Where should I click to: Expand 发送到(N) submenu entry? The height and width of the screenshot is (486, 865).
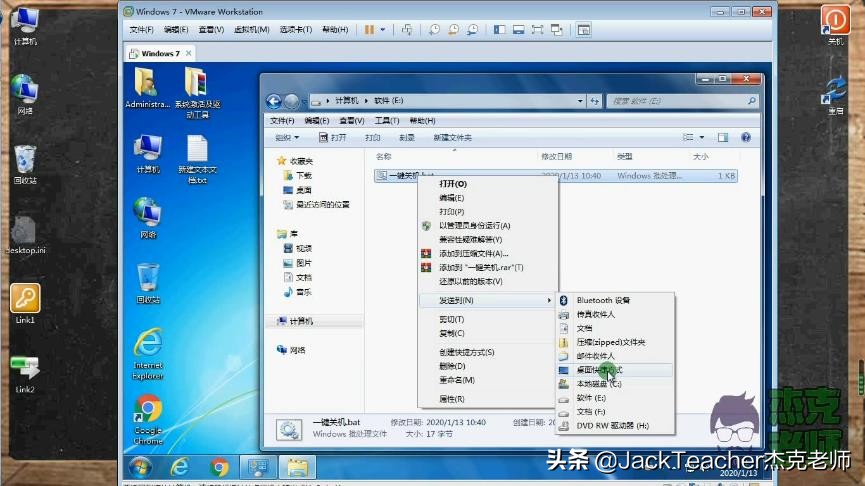coord(488,300)
